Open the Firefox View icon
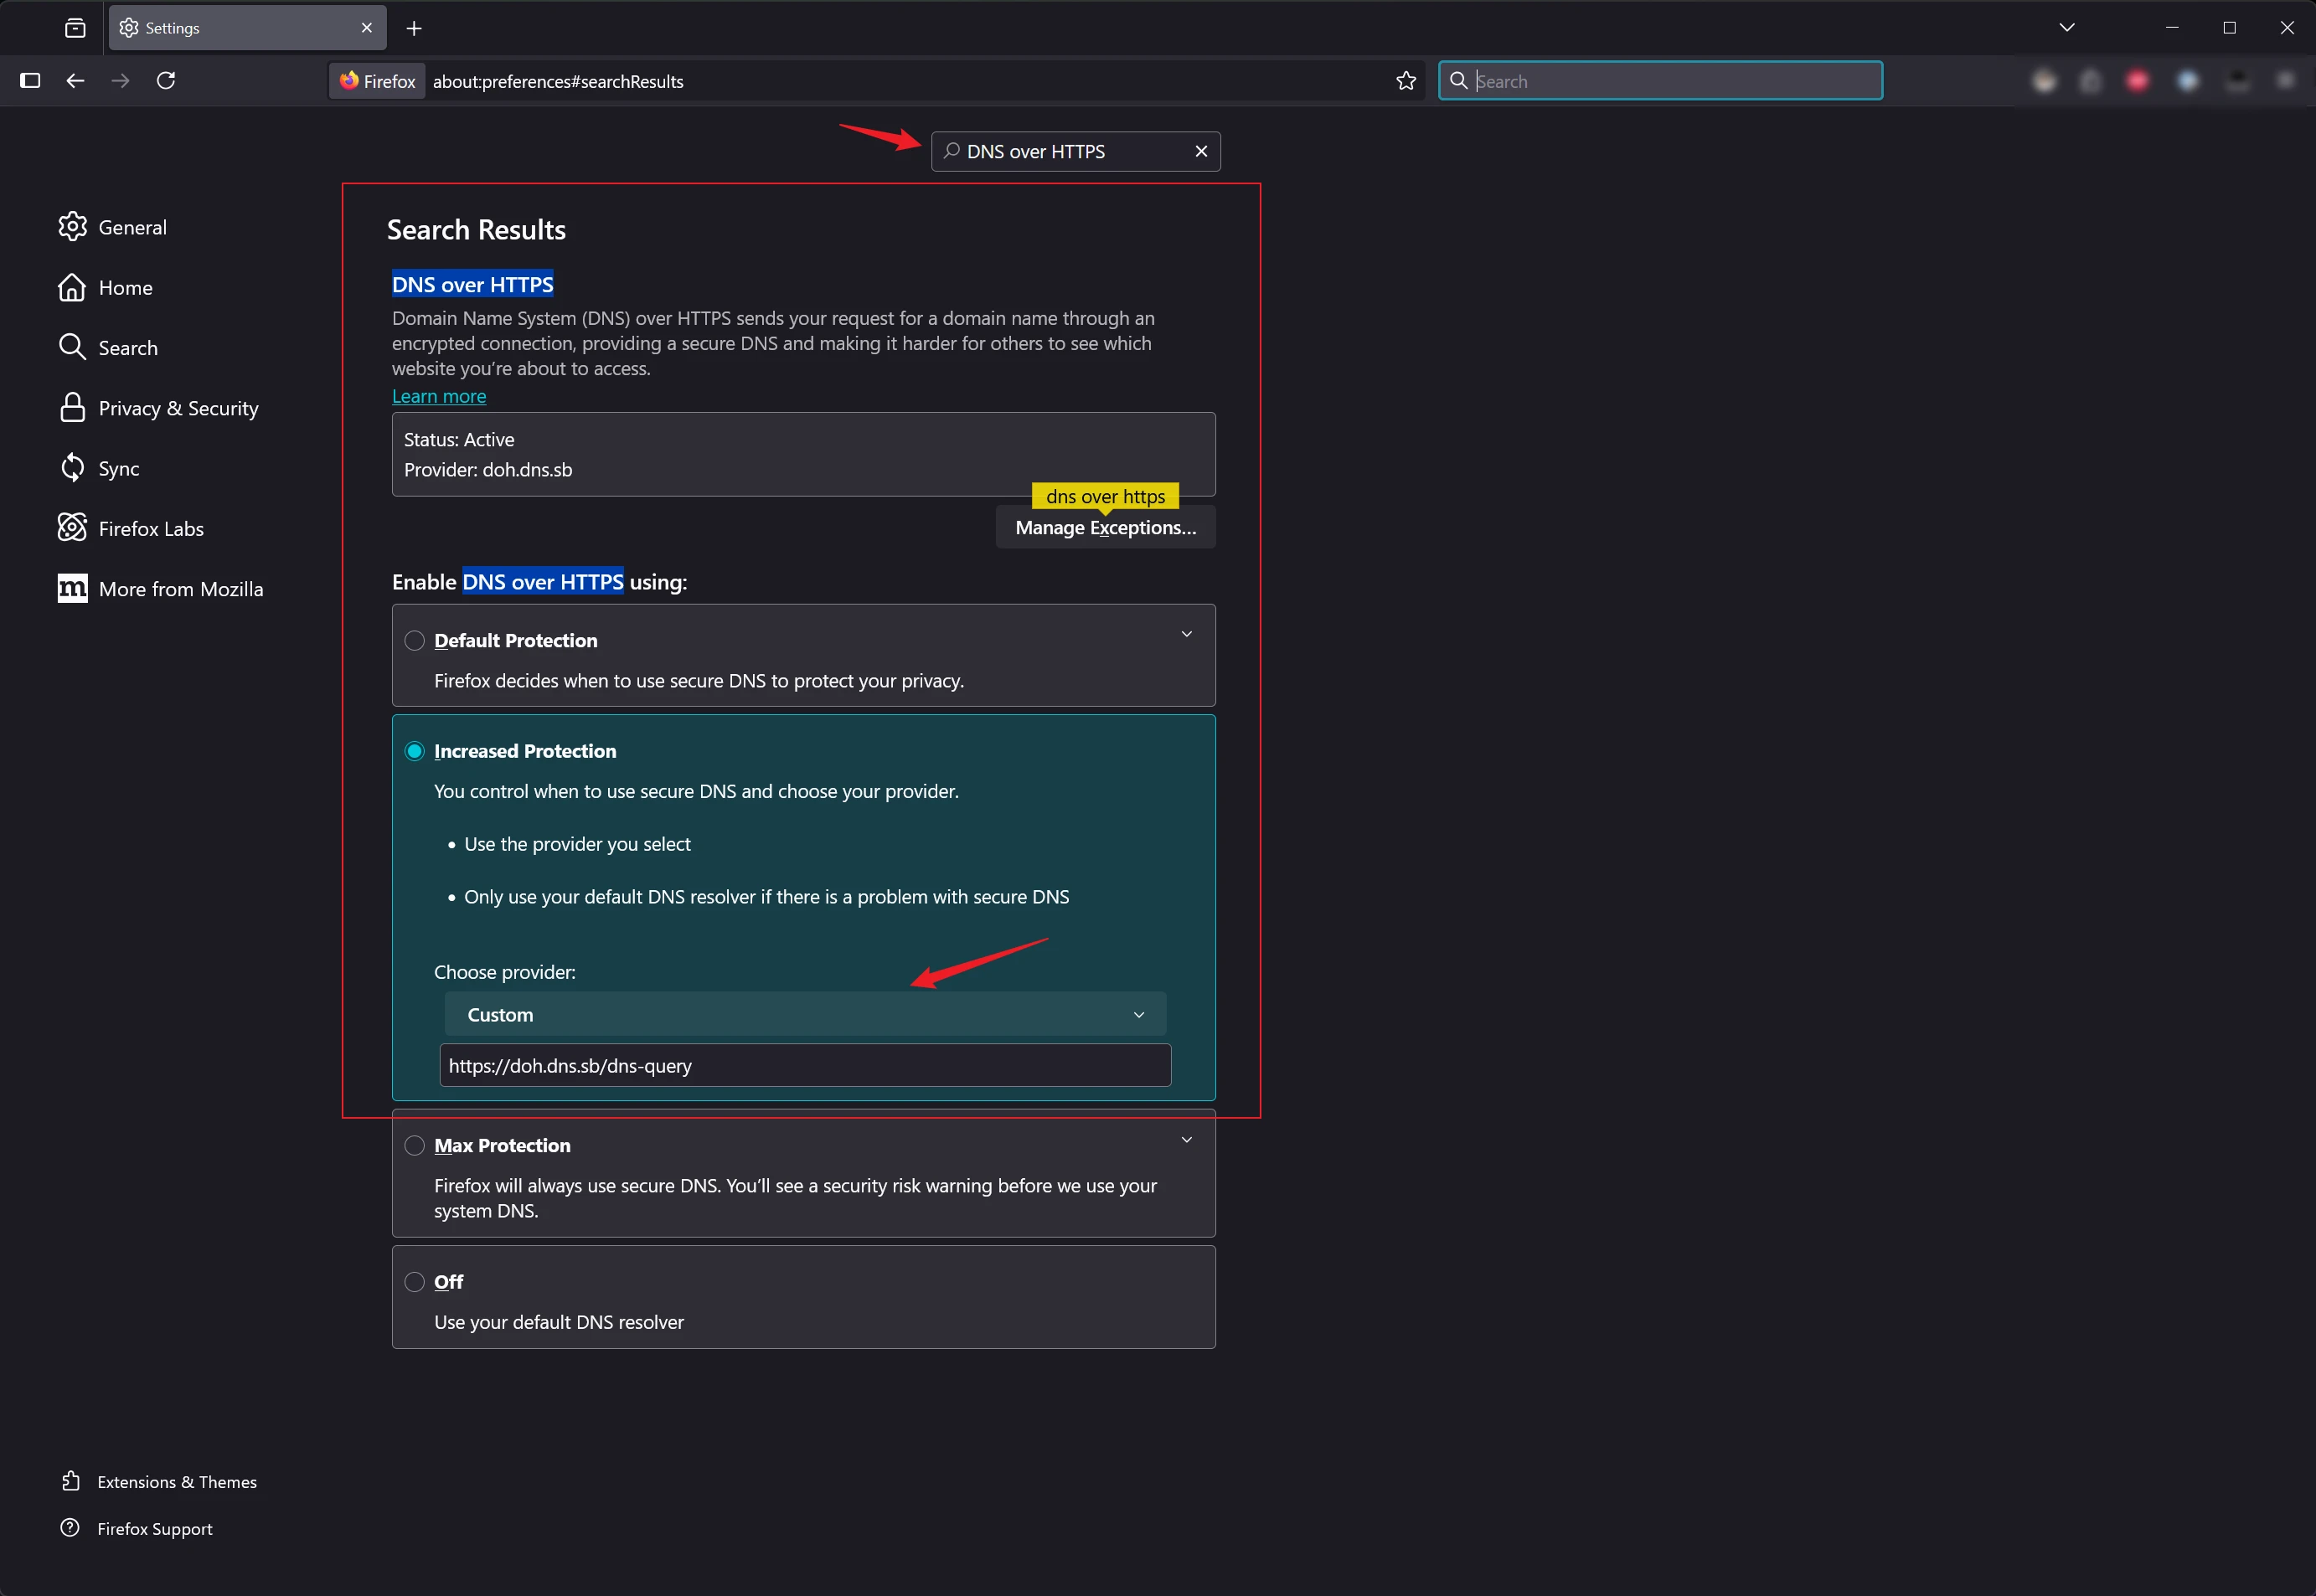 point(75,28)
